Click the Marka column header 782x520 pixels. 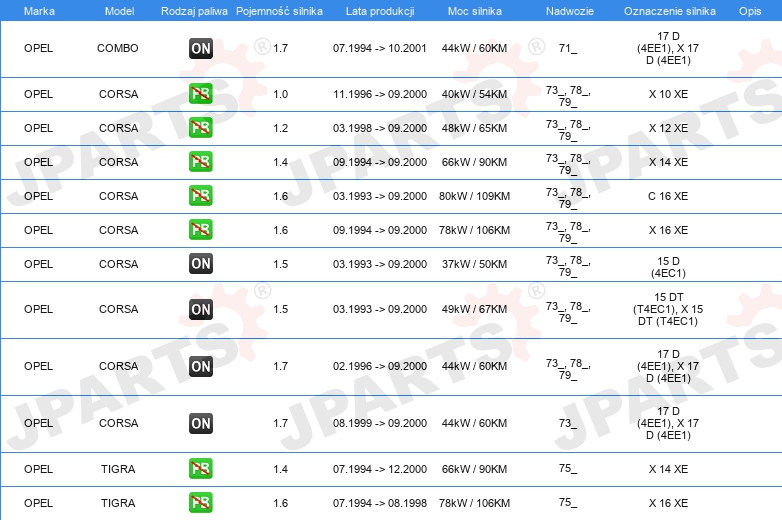click(x=39, y=11)
